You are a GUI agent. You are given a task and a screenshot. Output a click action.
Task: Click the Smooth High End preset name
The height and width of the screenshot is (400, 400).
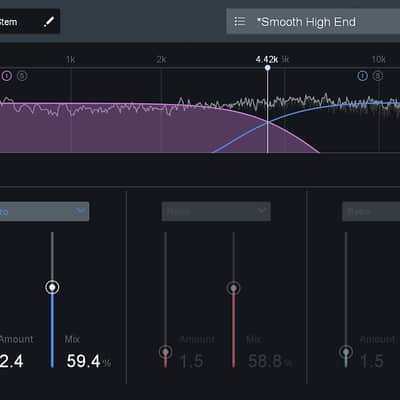[306, 22]
